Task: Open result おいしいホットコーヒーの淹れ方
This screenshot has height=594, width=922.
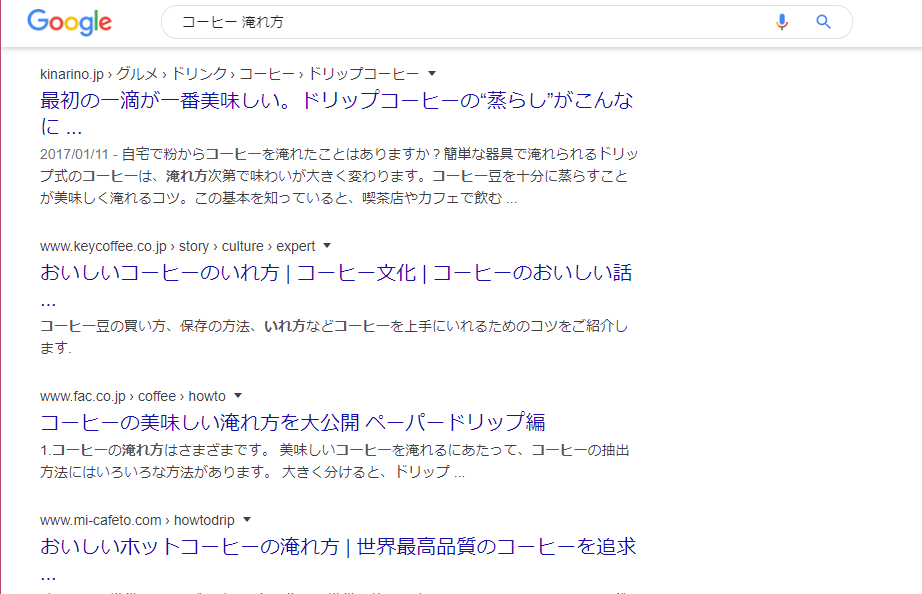Action: (338, 559)
